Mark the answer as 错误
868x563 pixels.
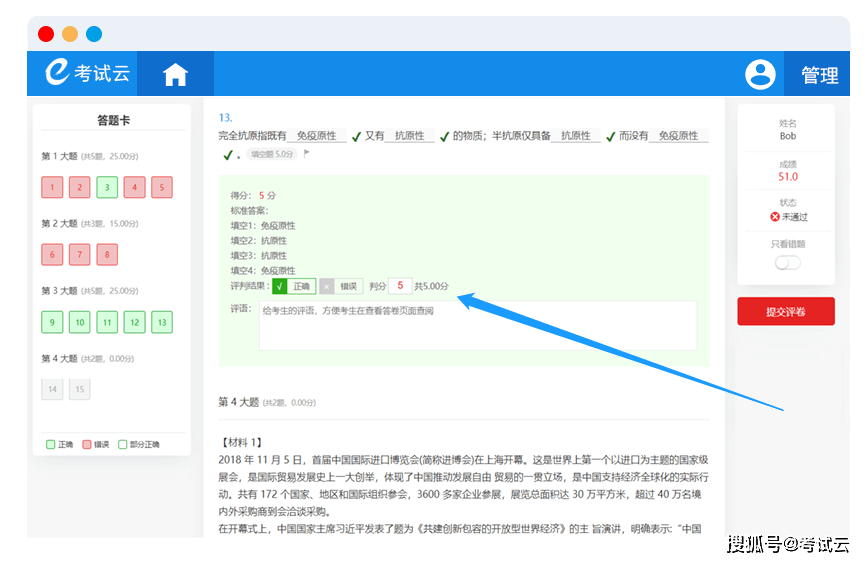[x=342, y=286]
